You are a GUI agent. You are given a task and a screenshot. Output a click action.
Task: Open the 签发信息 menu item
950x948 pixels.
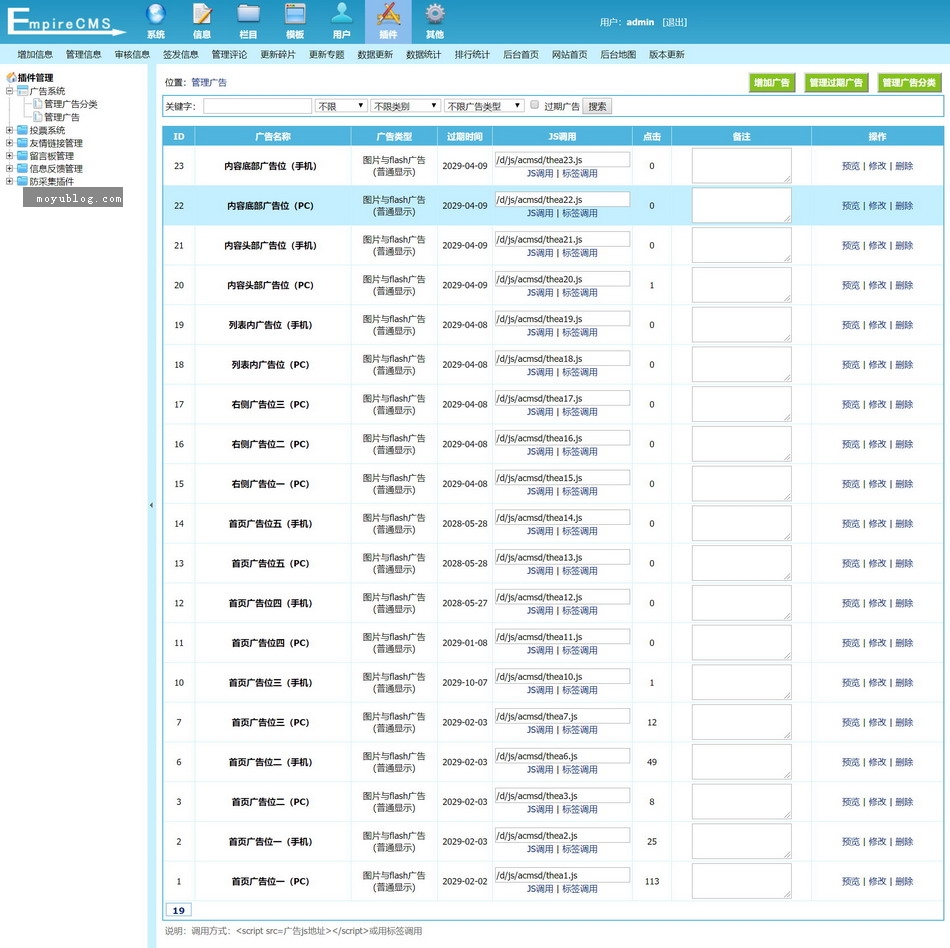pos(181,55)
